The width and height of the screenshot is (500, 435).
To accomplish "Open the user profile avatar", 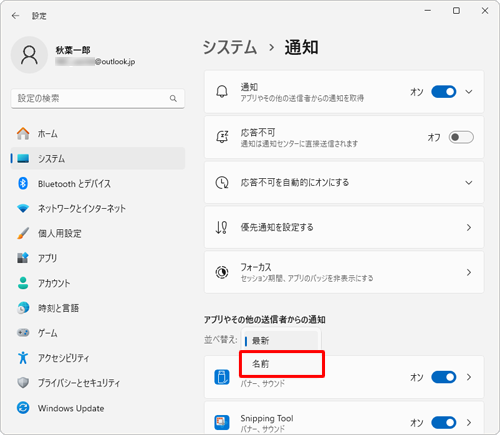I will pyautogui.click(x=29, y=55).
